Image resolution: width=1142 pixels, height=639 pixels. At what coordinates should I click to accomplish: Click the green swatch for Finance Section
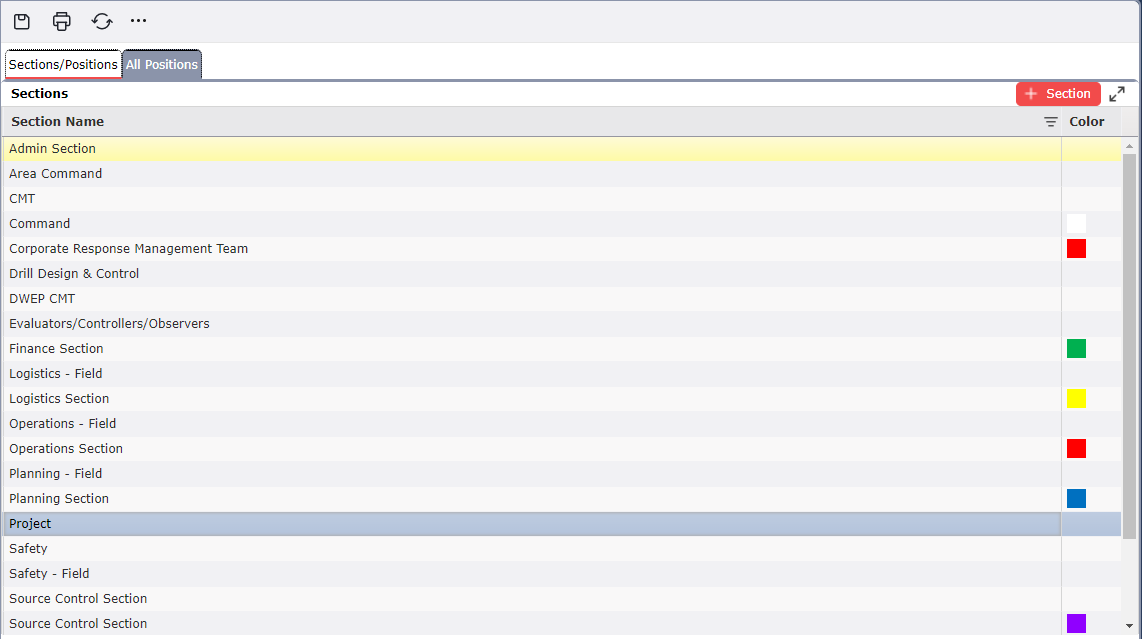click(x=1076, y=349)
